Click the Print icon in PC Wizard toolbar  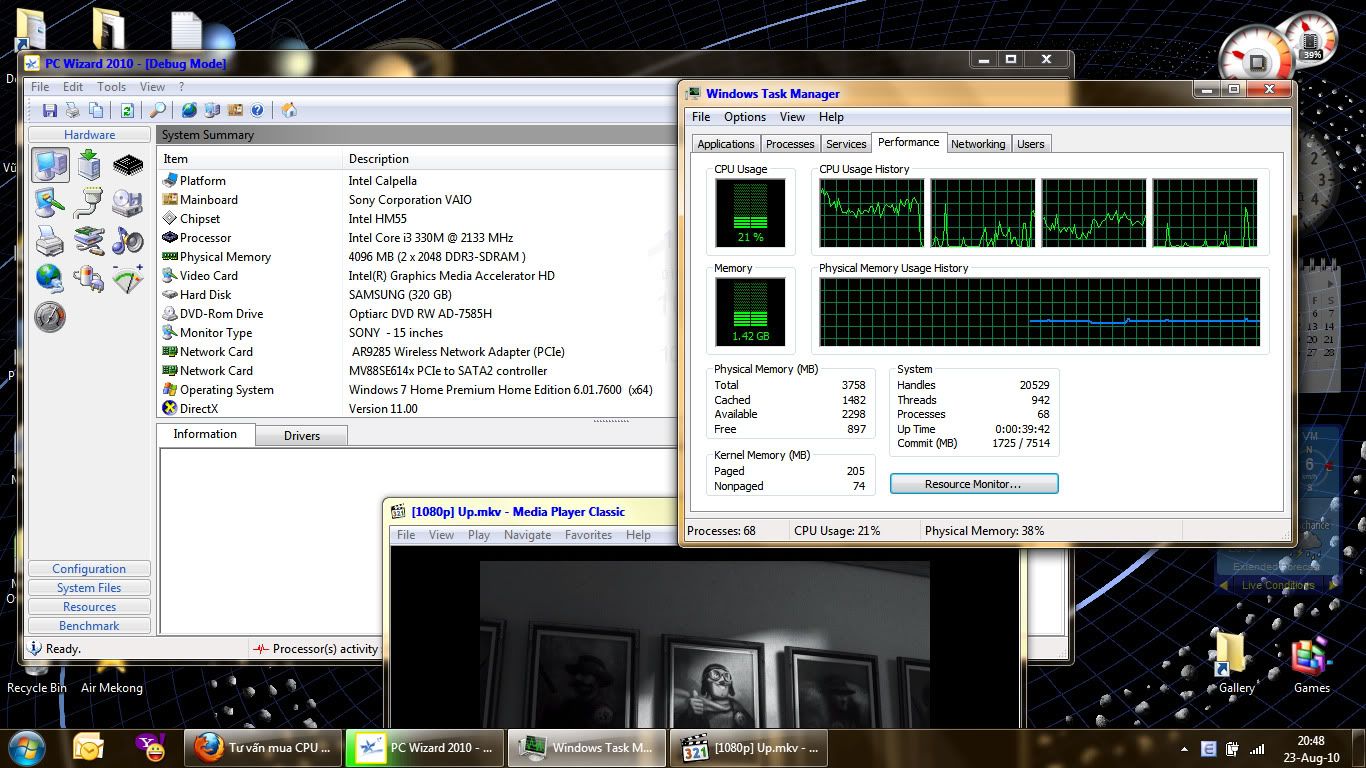pos(73,110)
